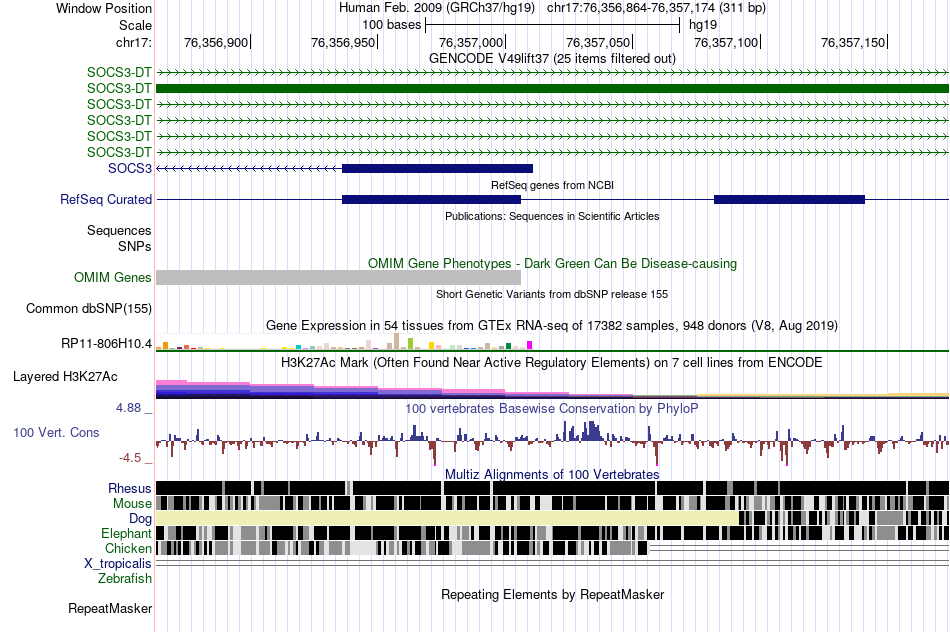The image size is (950, 632).
Task: Select the Scale track label
Action: tap(135, 25)
